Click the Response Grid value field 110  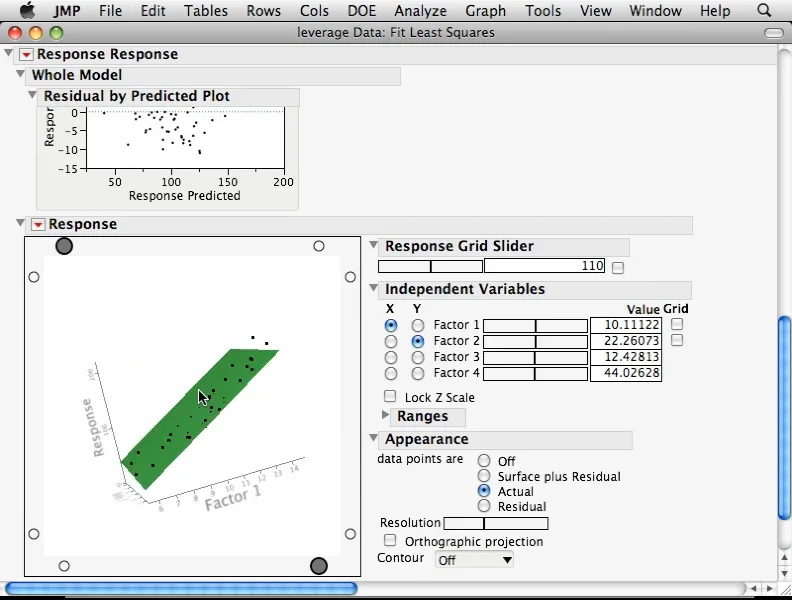click(544, 266)
